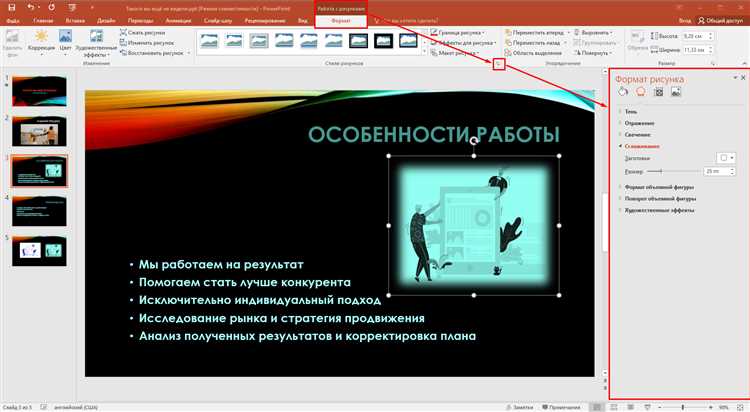Click the Удалить фон icon
This screenshot has width=750, height=412.
tap(13, 40)
